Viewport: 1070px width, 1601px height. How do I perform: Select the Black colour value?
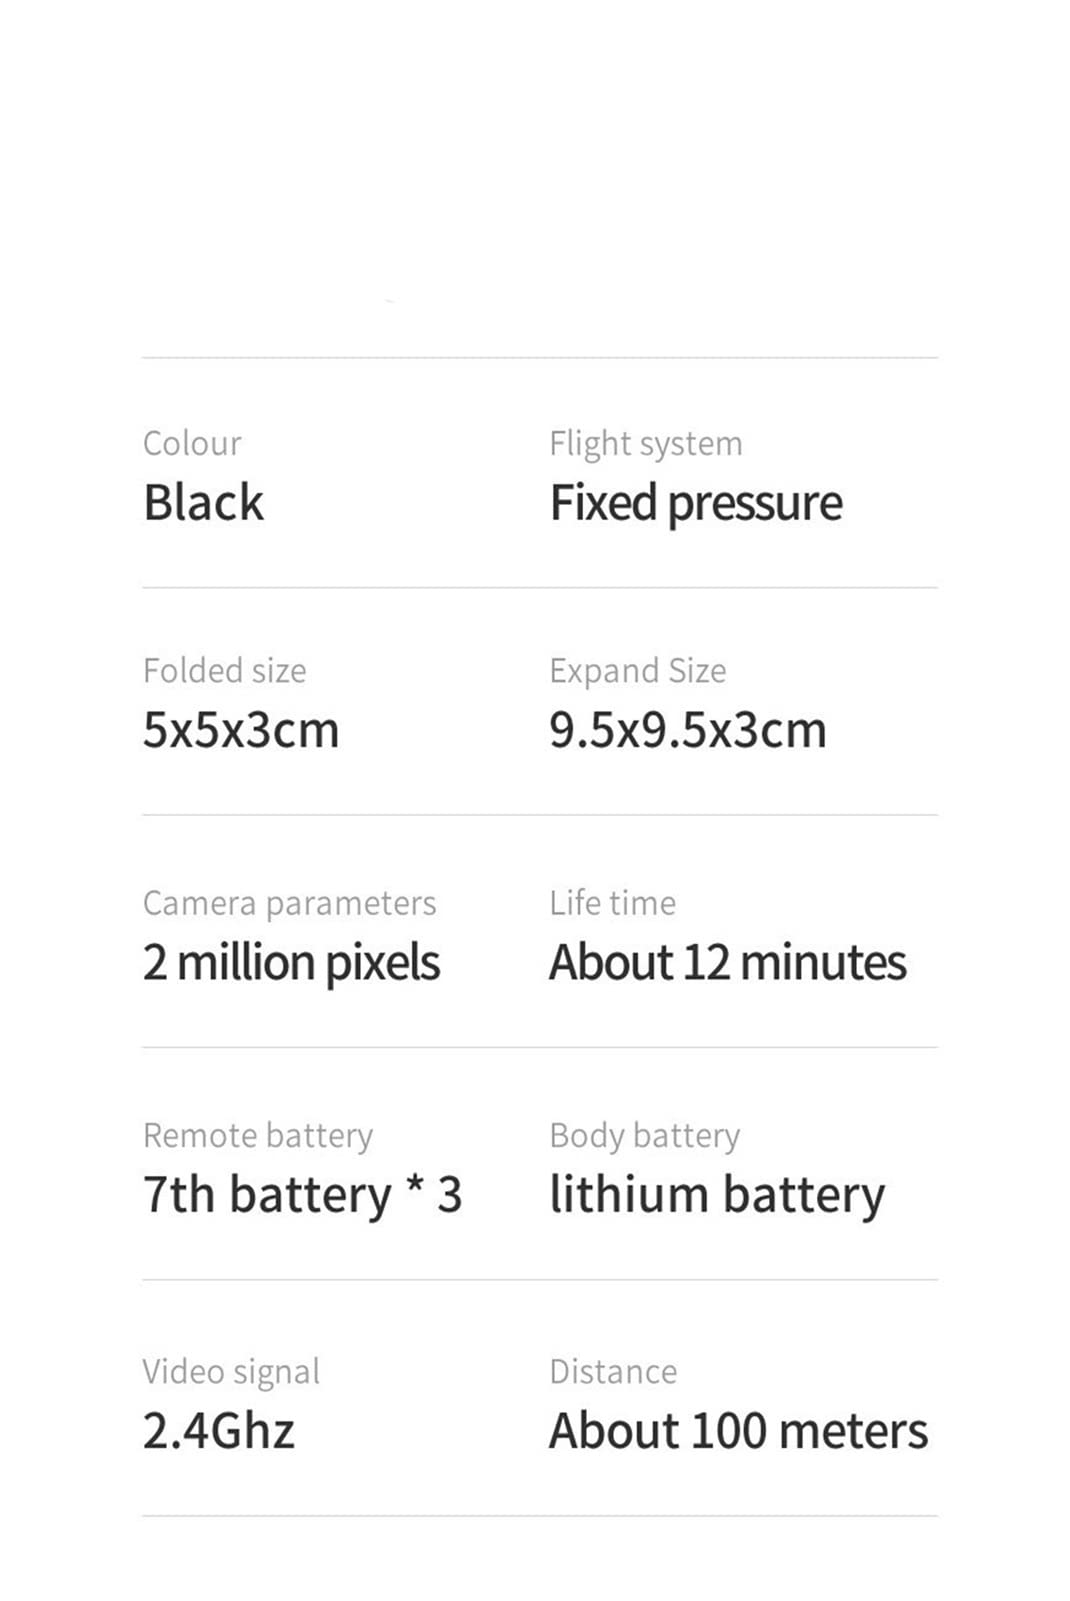(x=203, y=502)
